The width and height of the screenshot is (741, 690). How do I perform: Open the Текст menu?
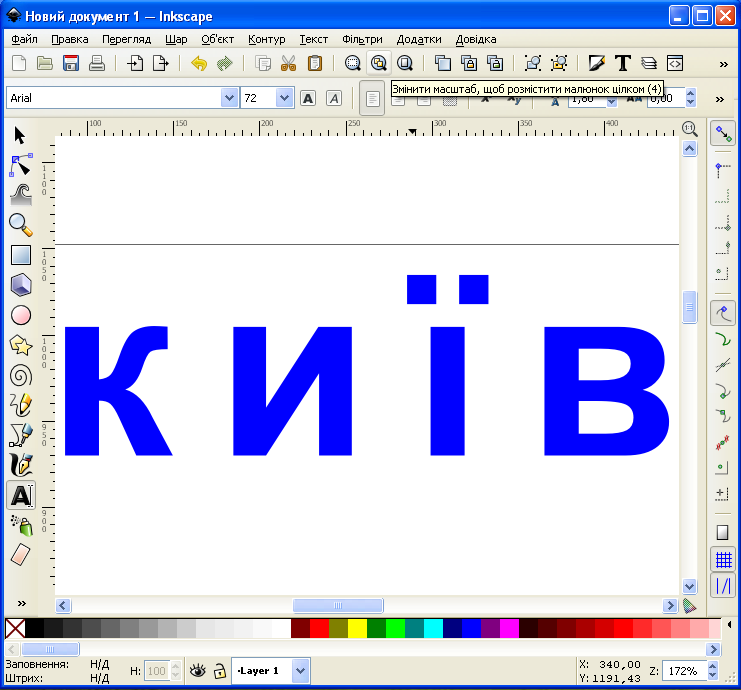pyautogui.click(x=313, y=39)
